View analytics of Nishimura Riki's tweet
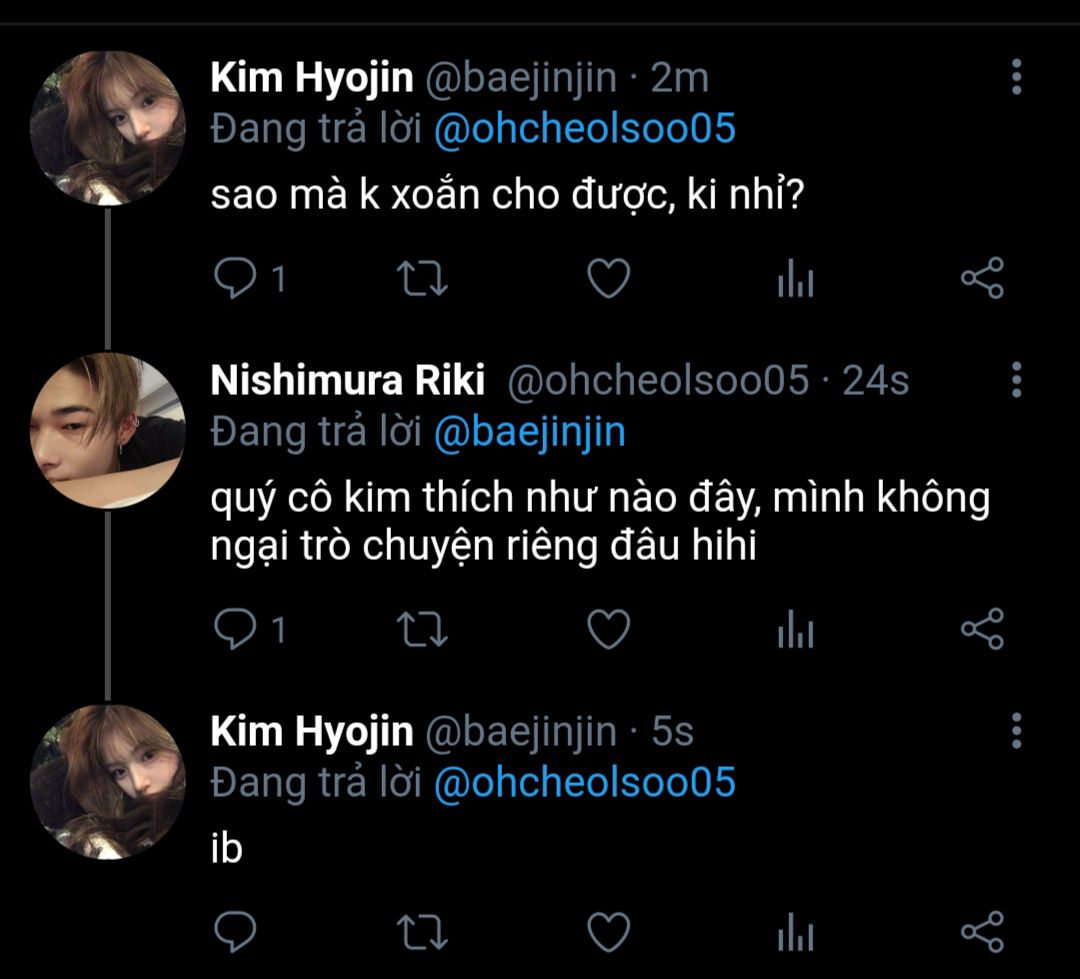 coord(795,630)
